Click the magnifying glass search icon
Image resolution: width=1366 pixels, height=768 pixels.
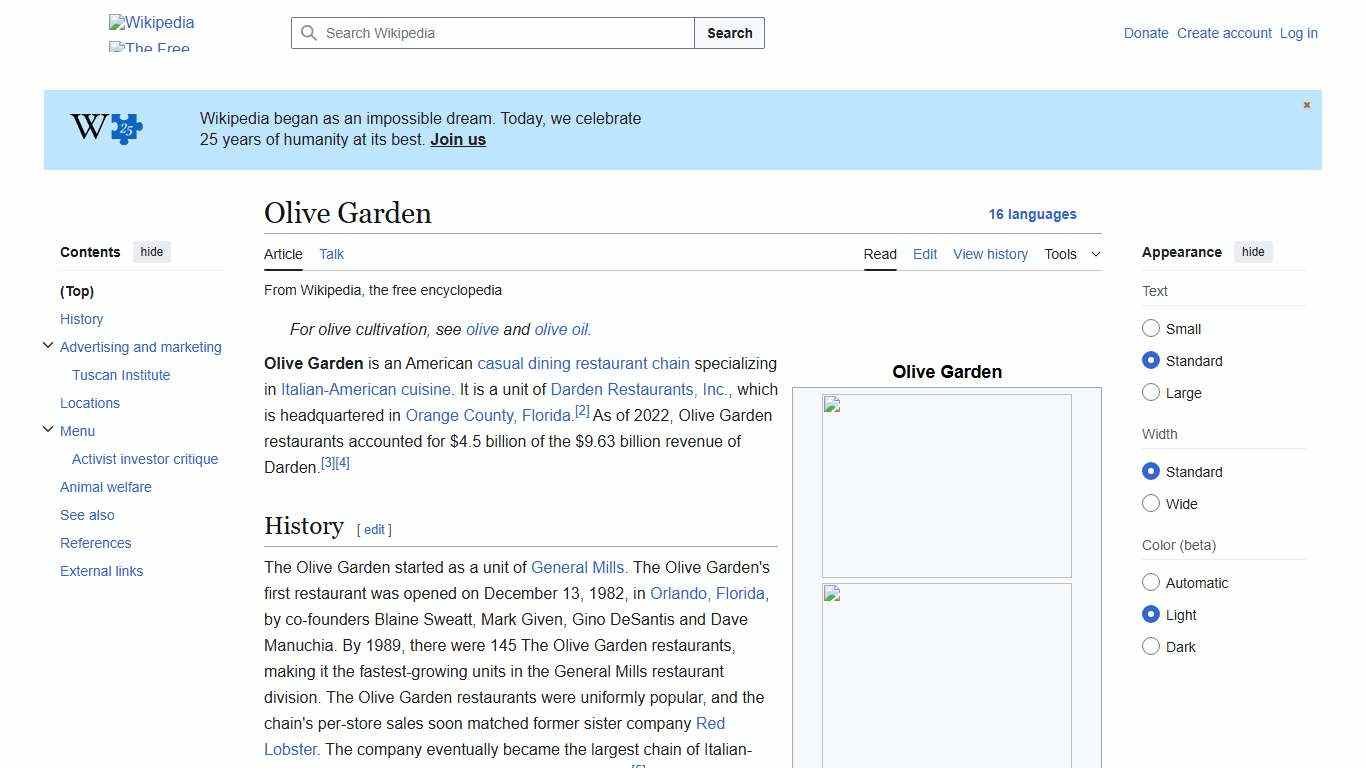coord(309,33)
